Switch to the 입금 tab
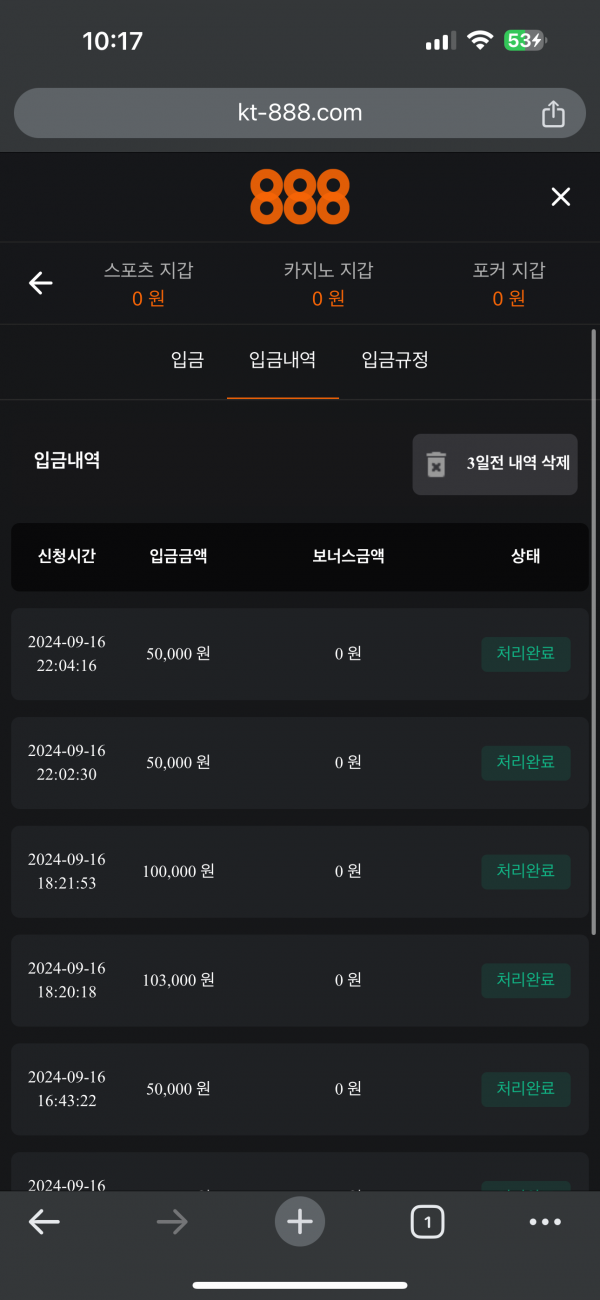600x1300 pixels. [187, 360]
